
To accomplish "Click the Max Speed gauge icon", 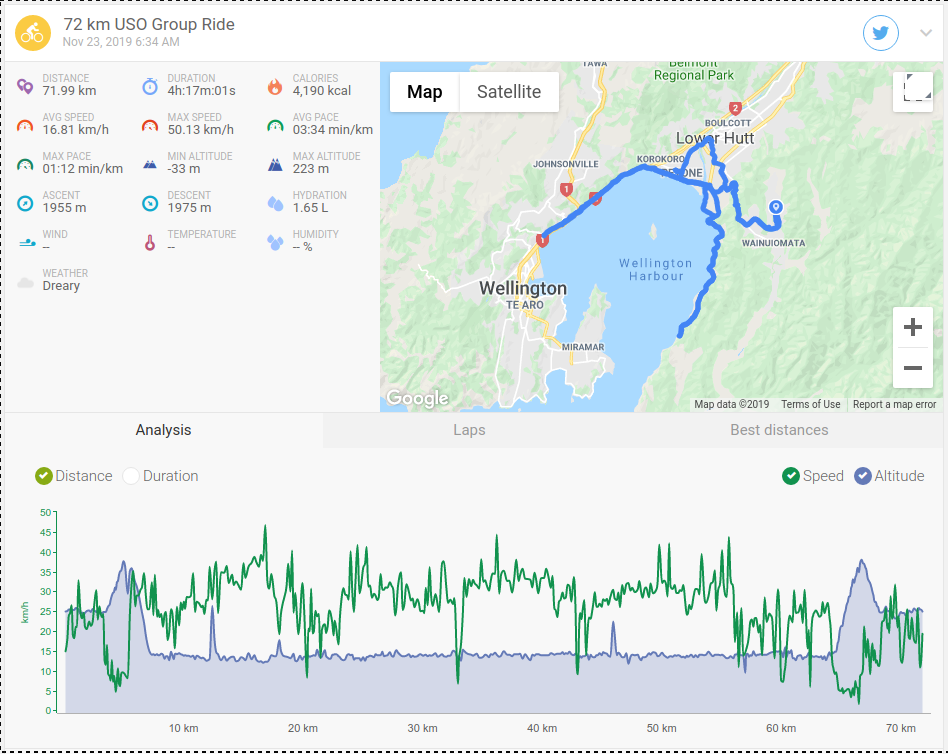I will click(150, 126).
